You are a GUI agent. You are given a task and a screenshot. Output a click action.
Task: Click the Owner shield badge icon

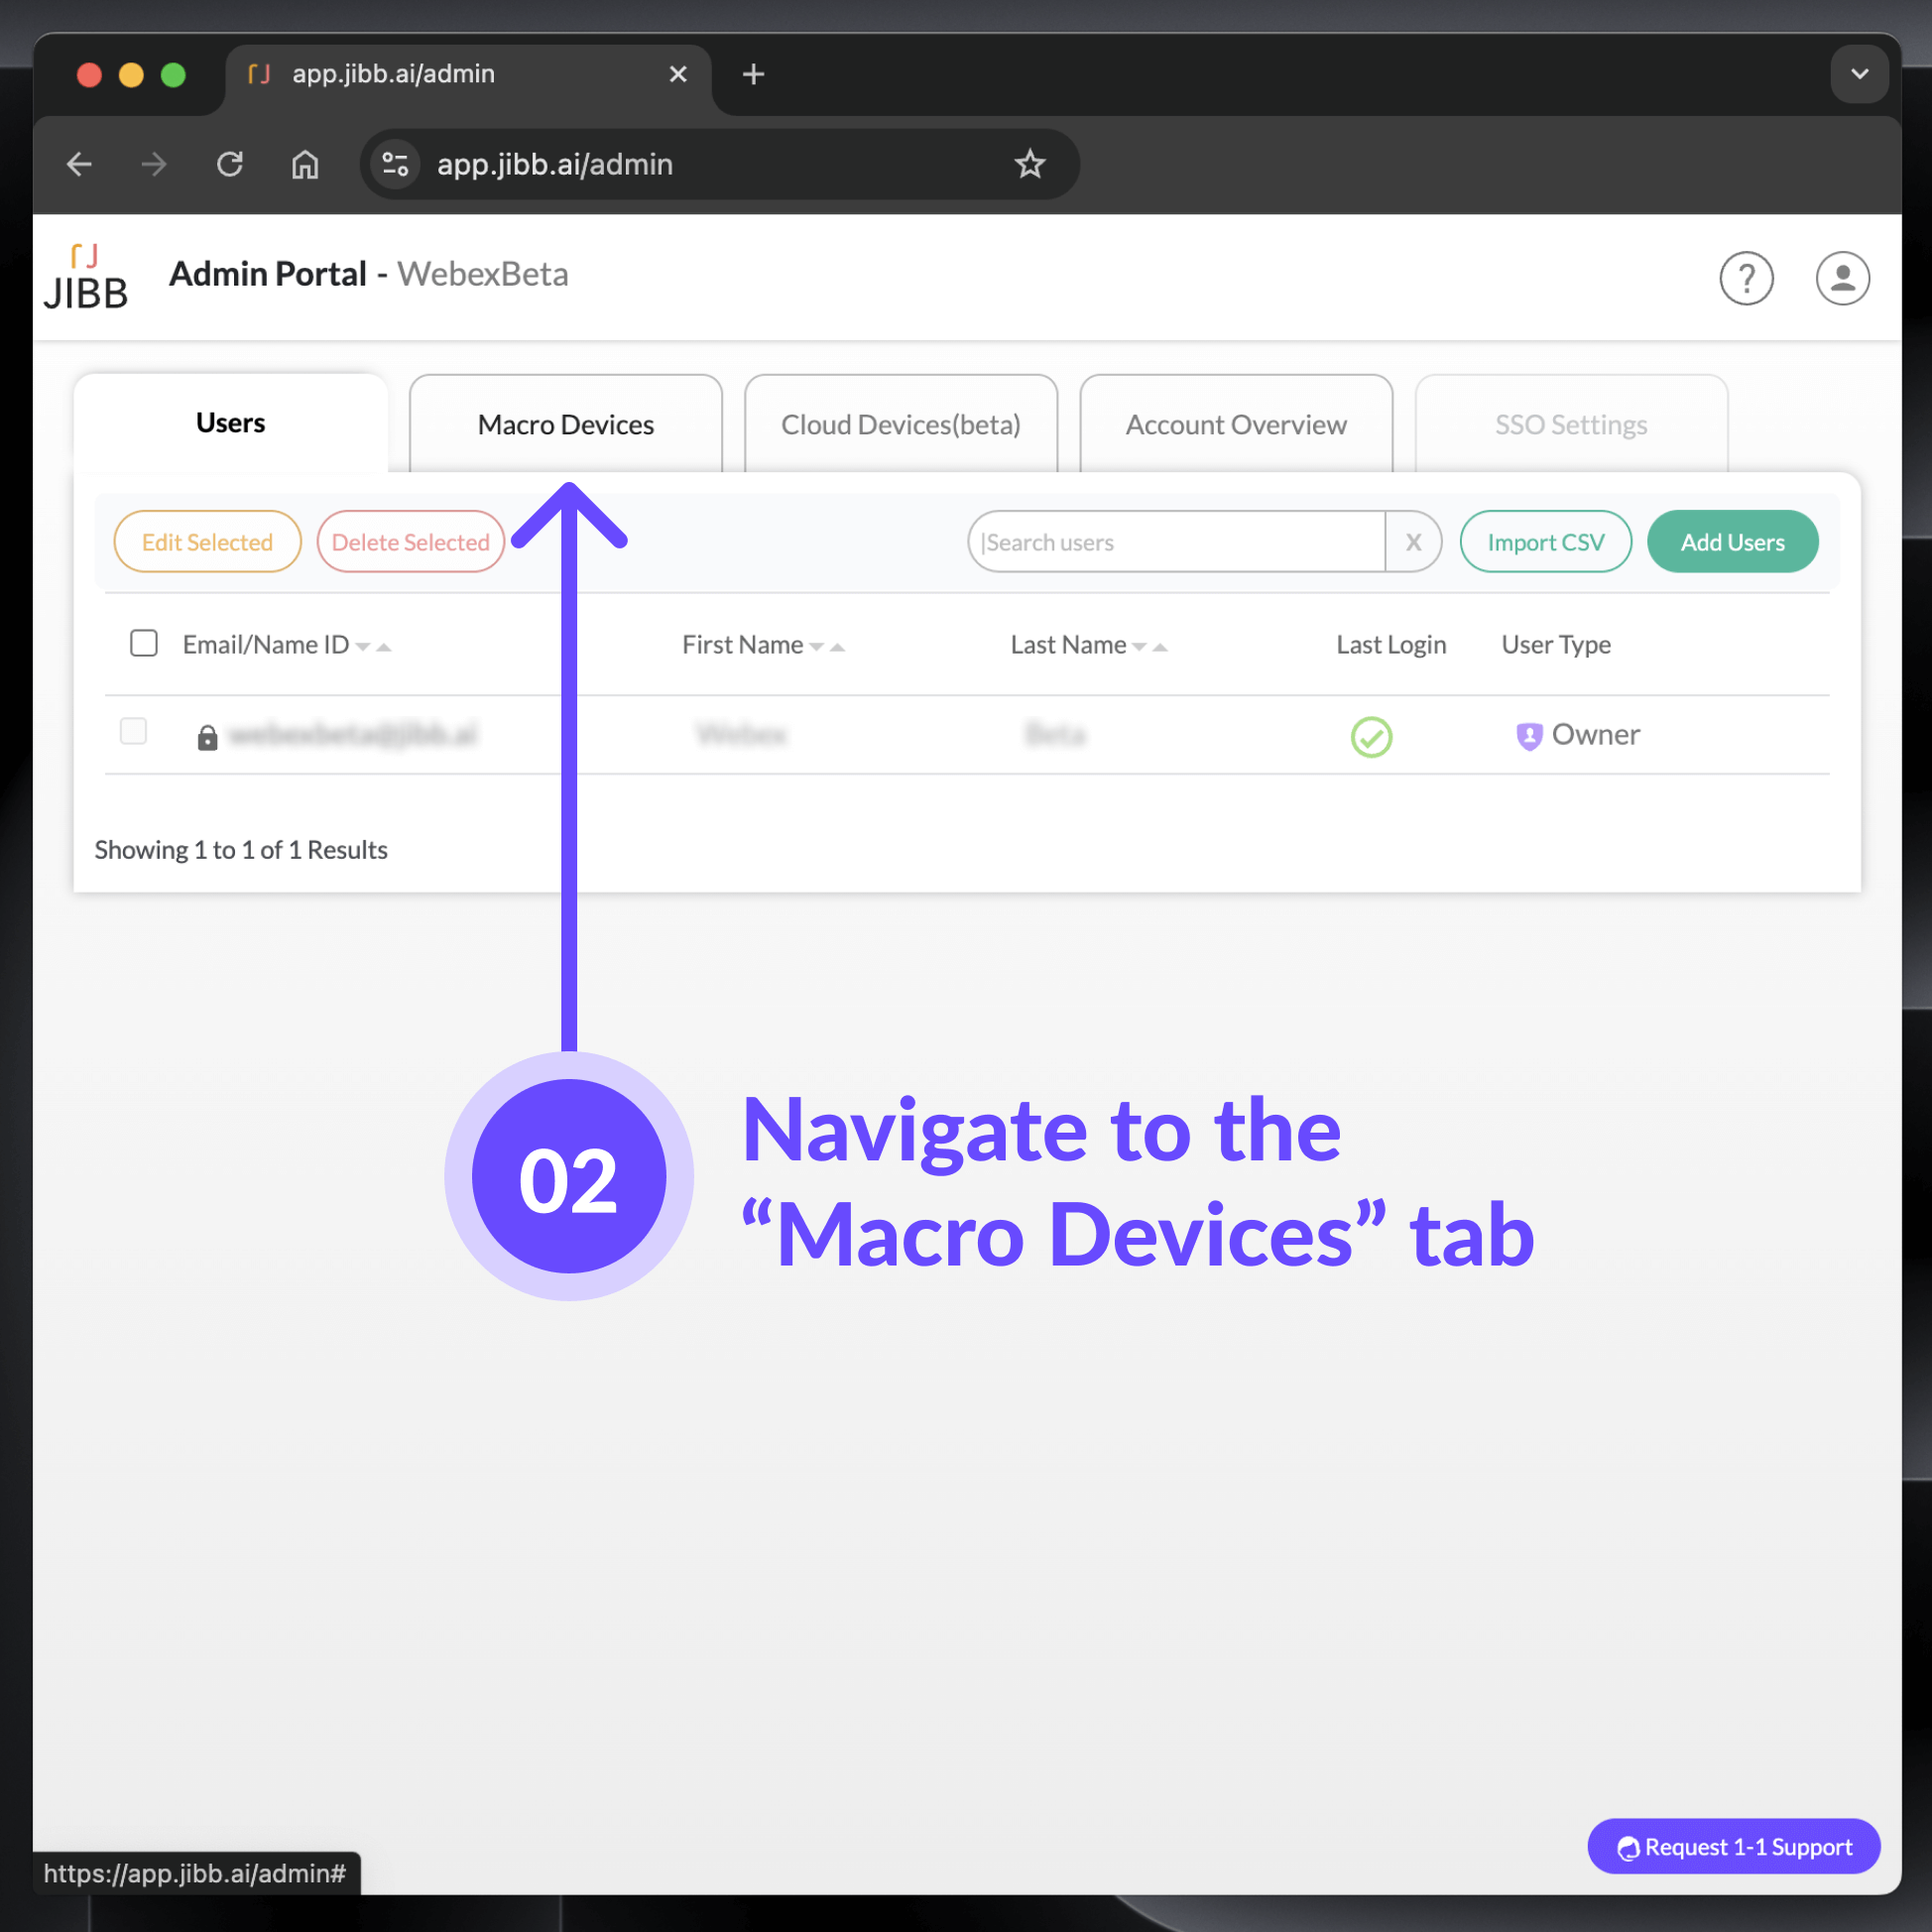click(1529, 736)
